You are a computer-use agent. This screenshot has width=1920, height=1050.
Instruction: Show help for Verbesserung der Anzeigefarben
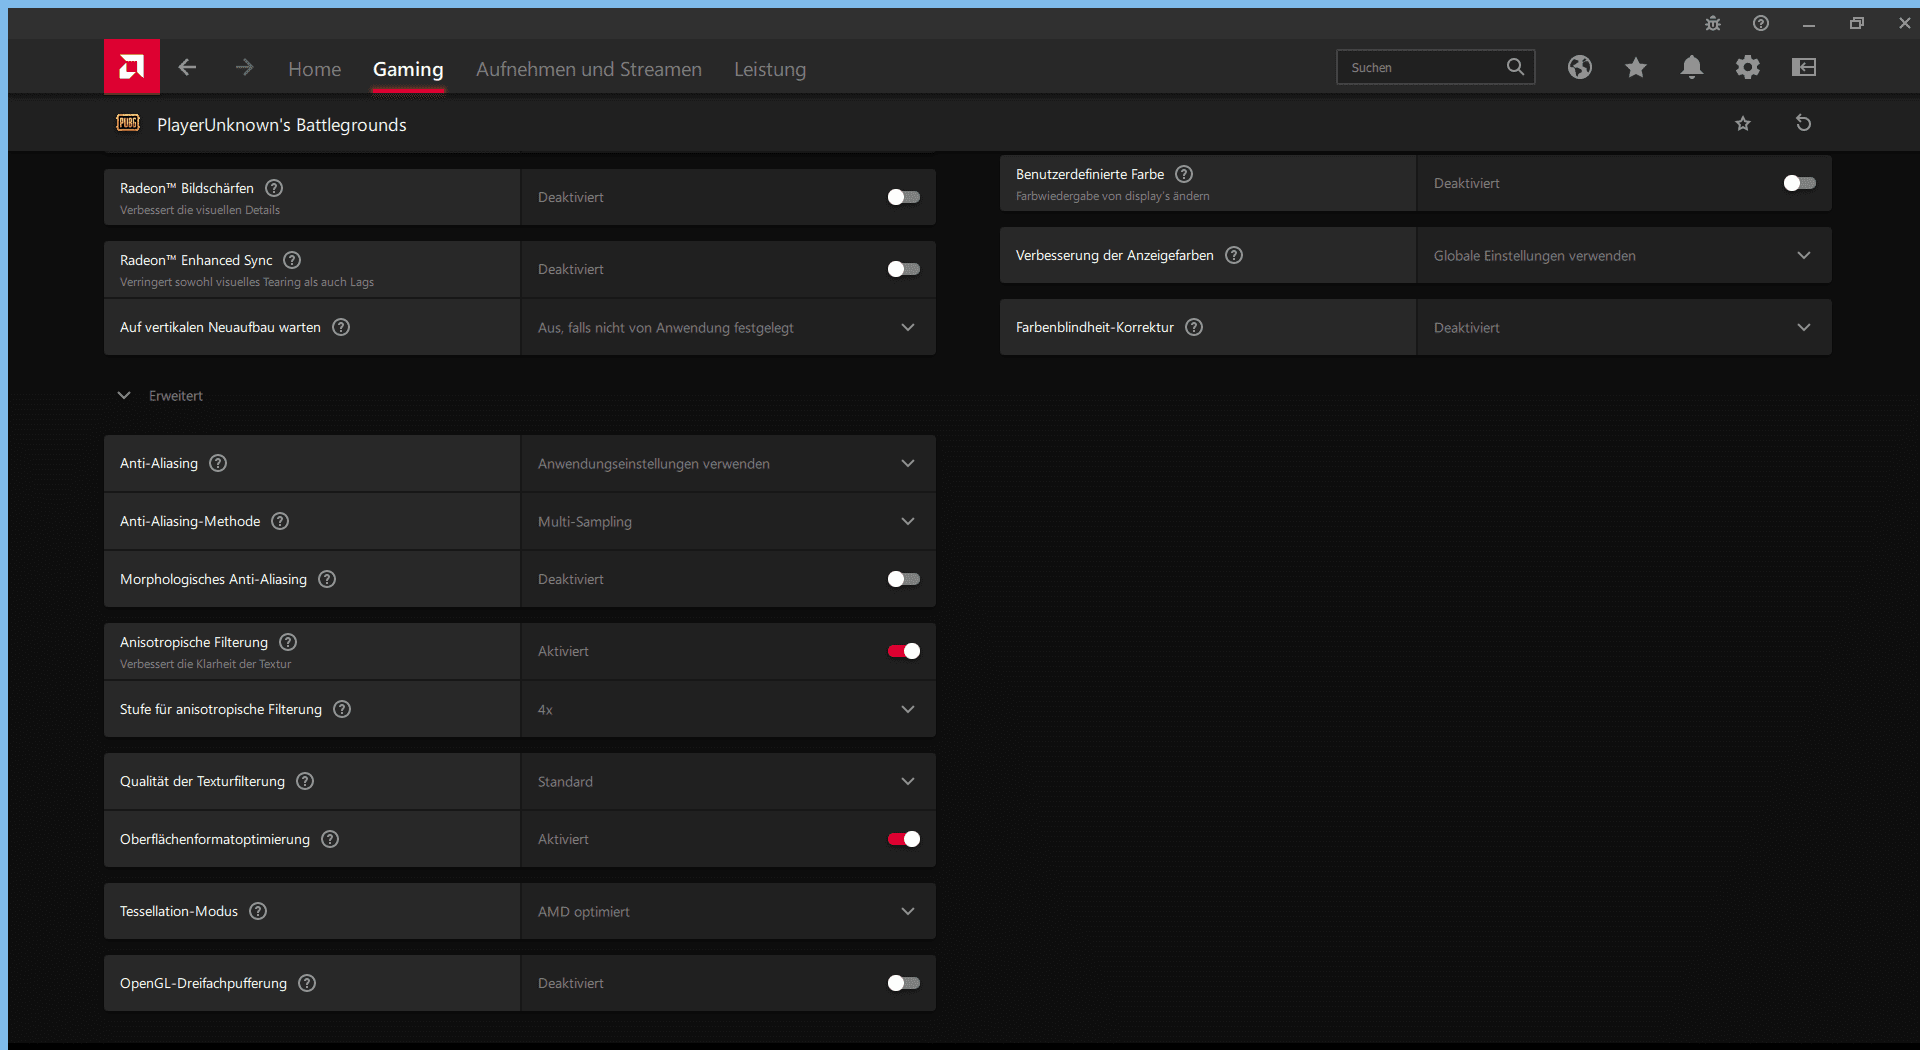[1234, 255]
